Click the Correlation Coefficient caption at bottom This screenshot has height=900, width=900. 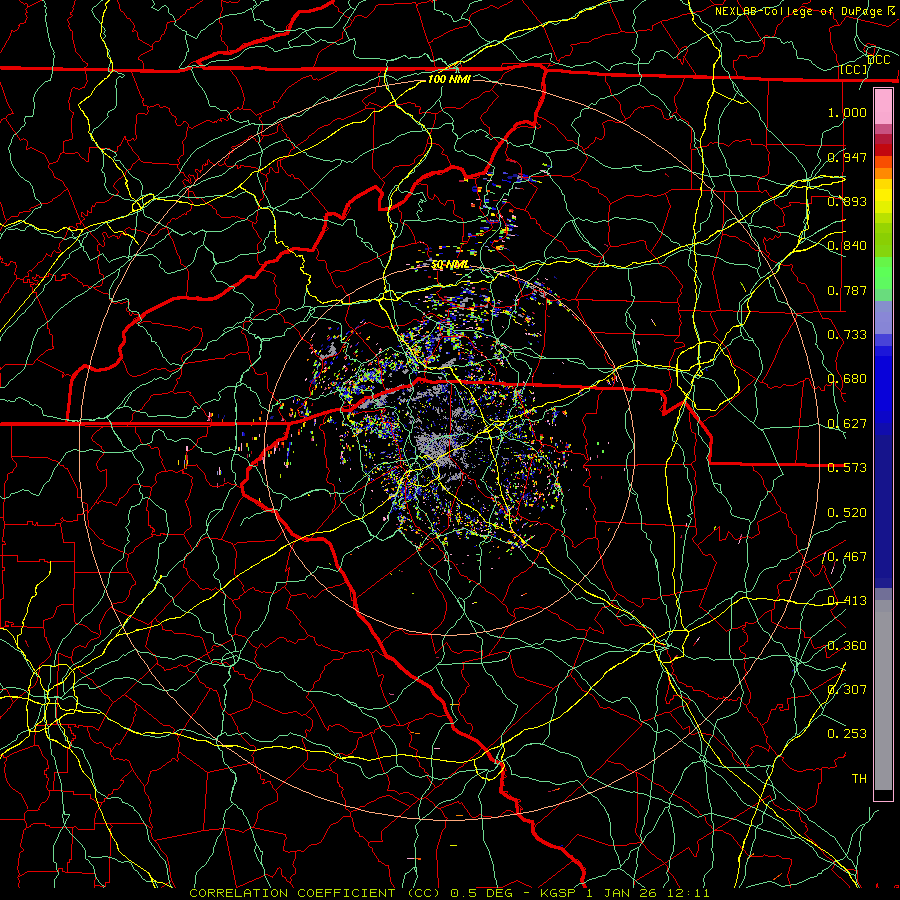pos(449,893)
